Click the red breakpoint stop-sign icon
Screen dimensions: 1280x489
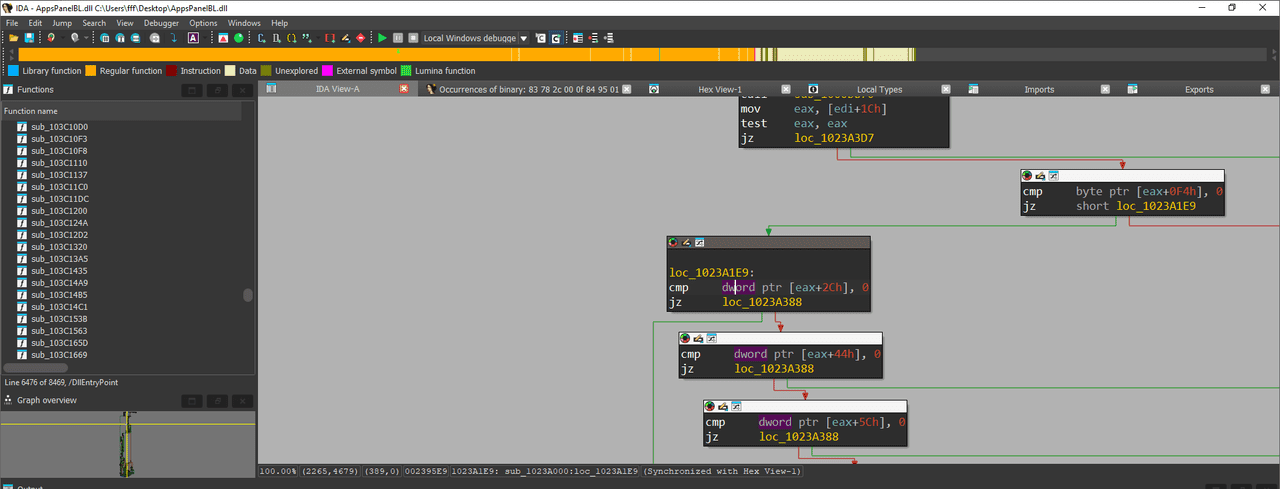click(361, 38)
